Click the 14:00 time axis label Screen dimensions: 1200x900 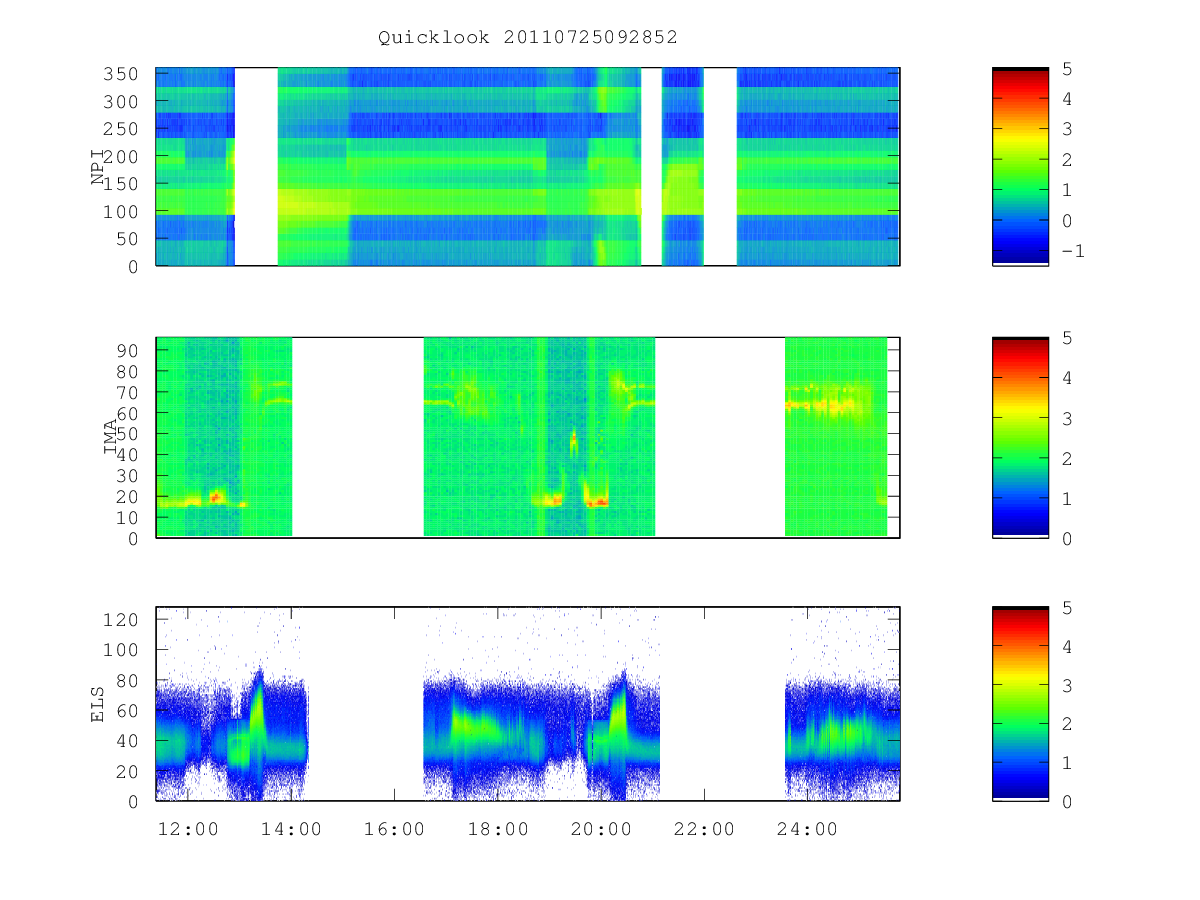(291, 829)
